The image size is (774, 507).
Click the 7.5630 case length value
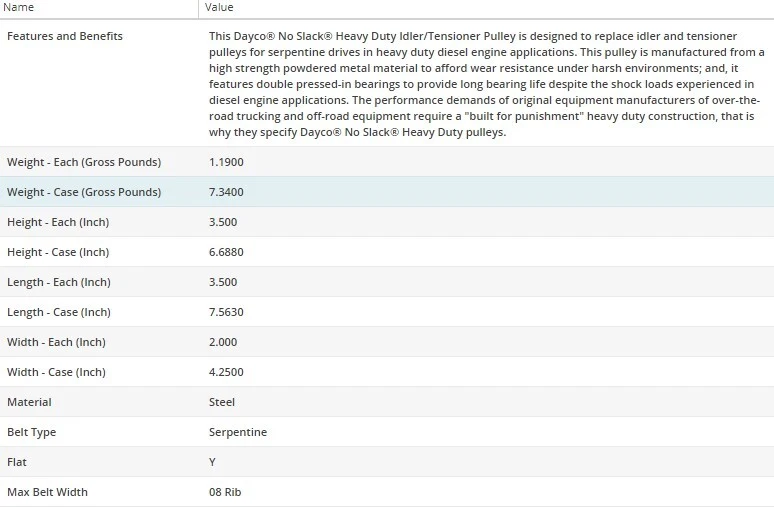[x=226, y=312]
